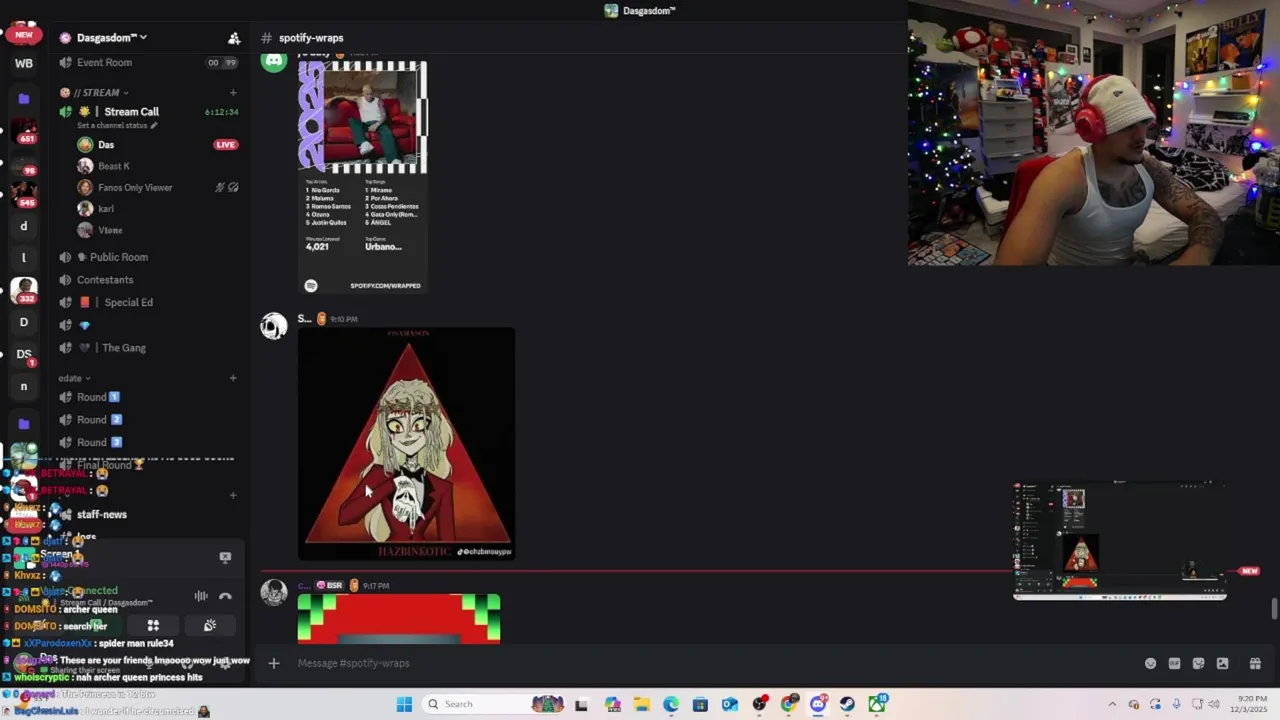Click the avatar of the 9:17 PM message

[274, 592]
